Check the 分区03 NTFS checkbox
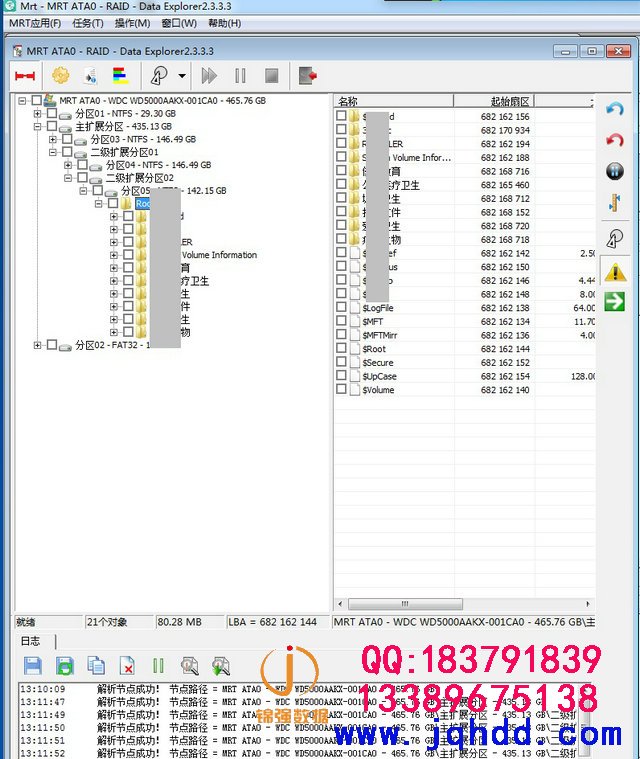The height and width of the screenshot is (759, 640). pos(67,139)
